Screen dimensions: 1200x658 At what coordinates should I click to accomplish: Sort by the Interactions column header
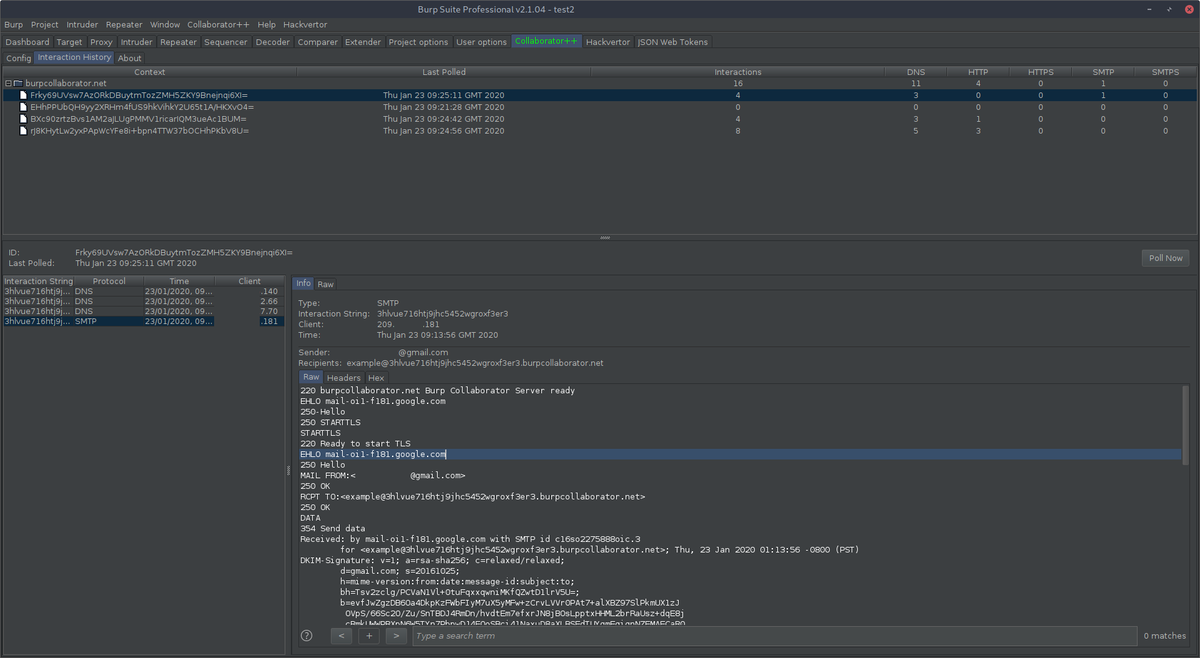click(738, 72)
